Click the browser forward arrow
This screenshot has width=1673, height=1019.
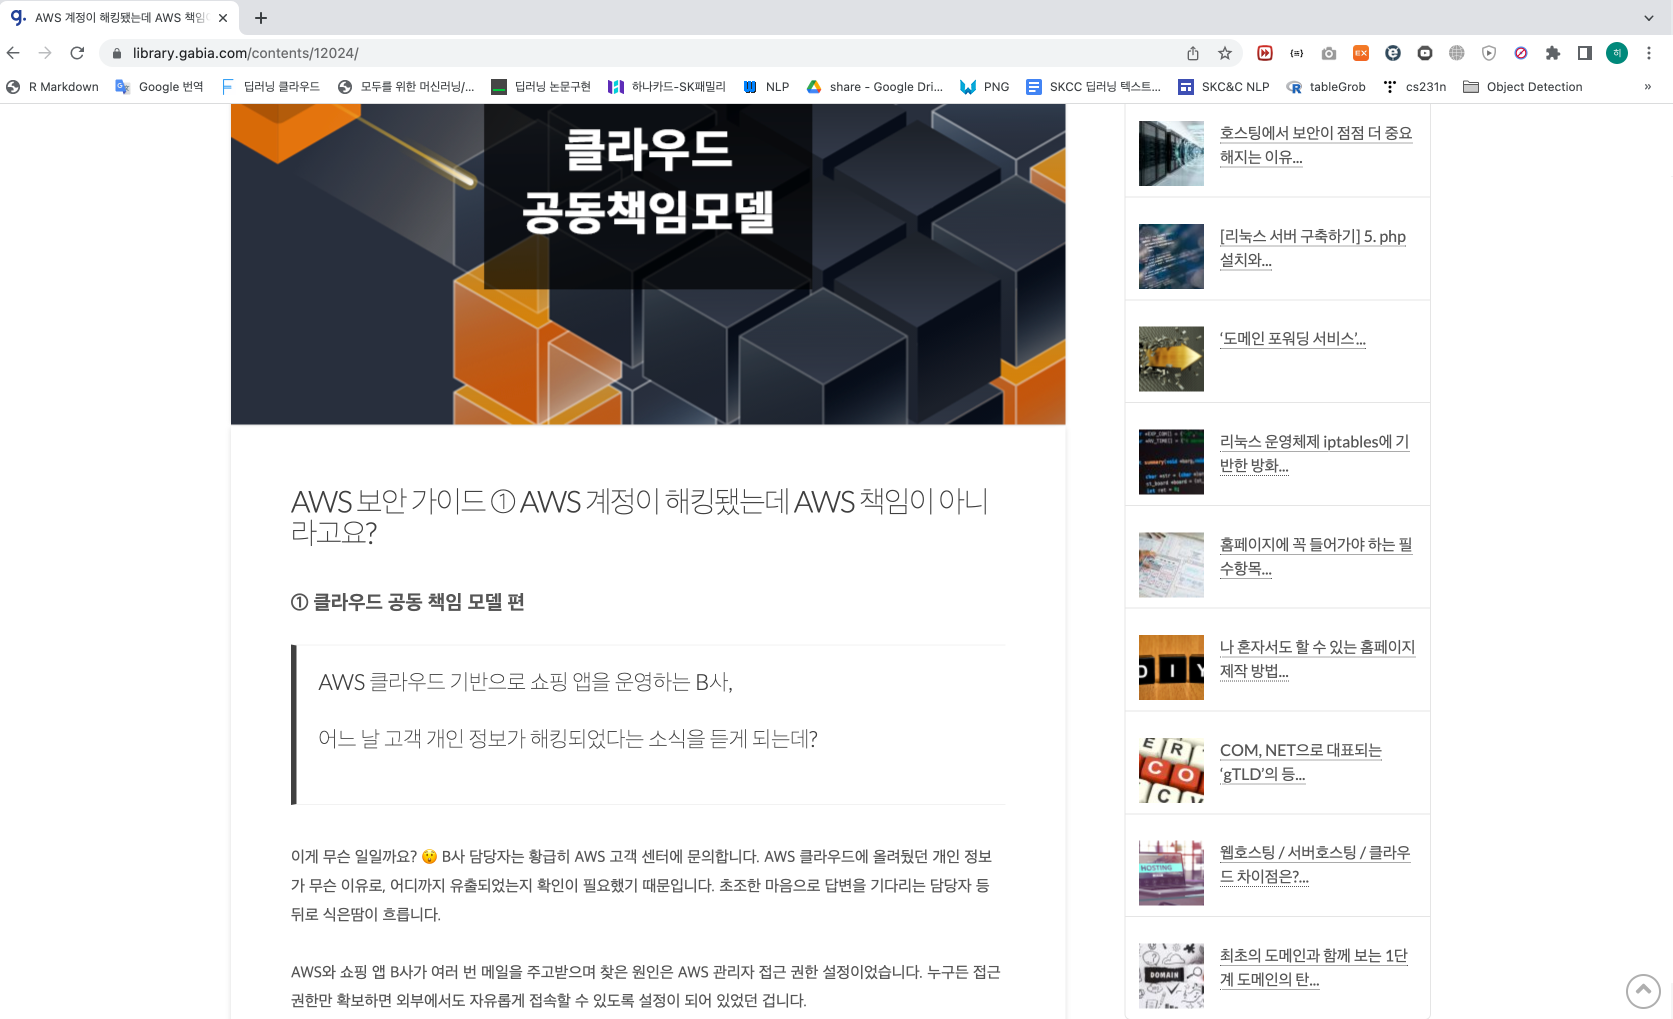pyautogui.click(x=45, y=53)
